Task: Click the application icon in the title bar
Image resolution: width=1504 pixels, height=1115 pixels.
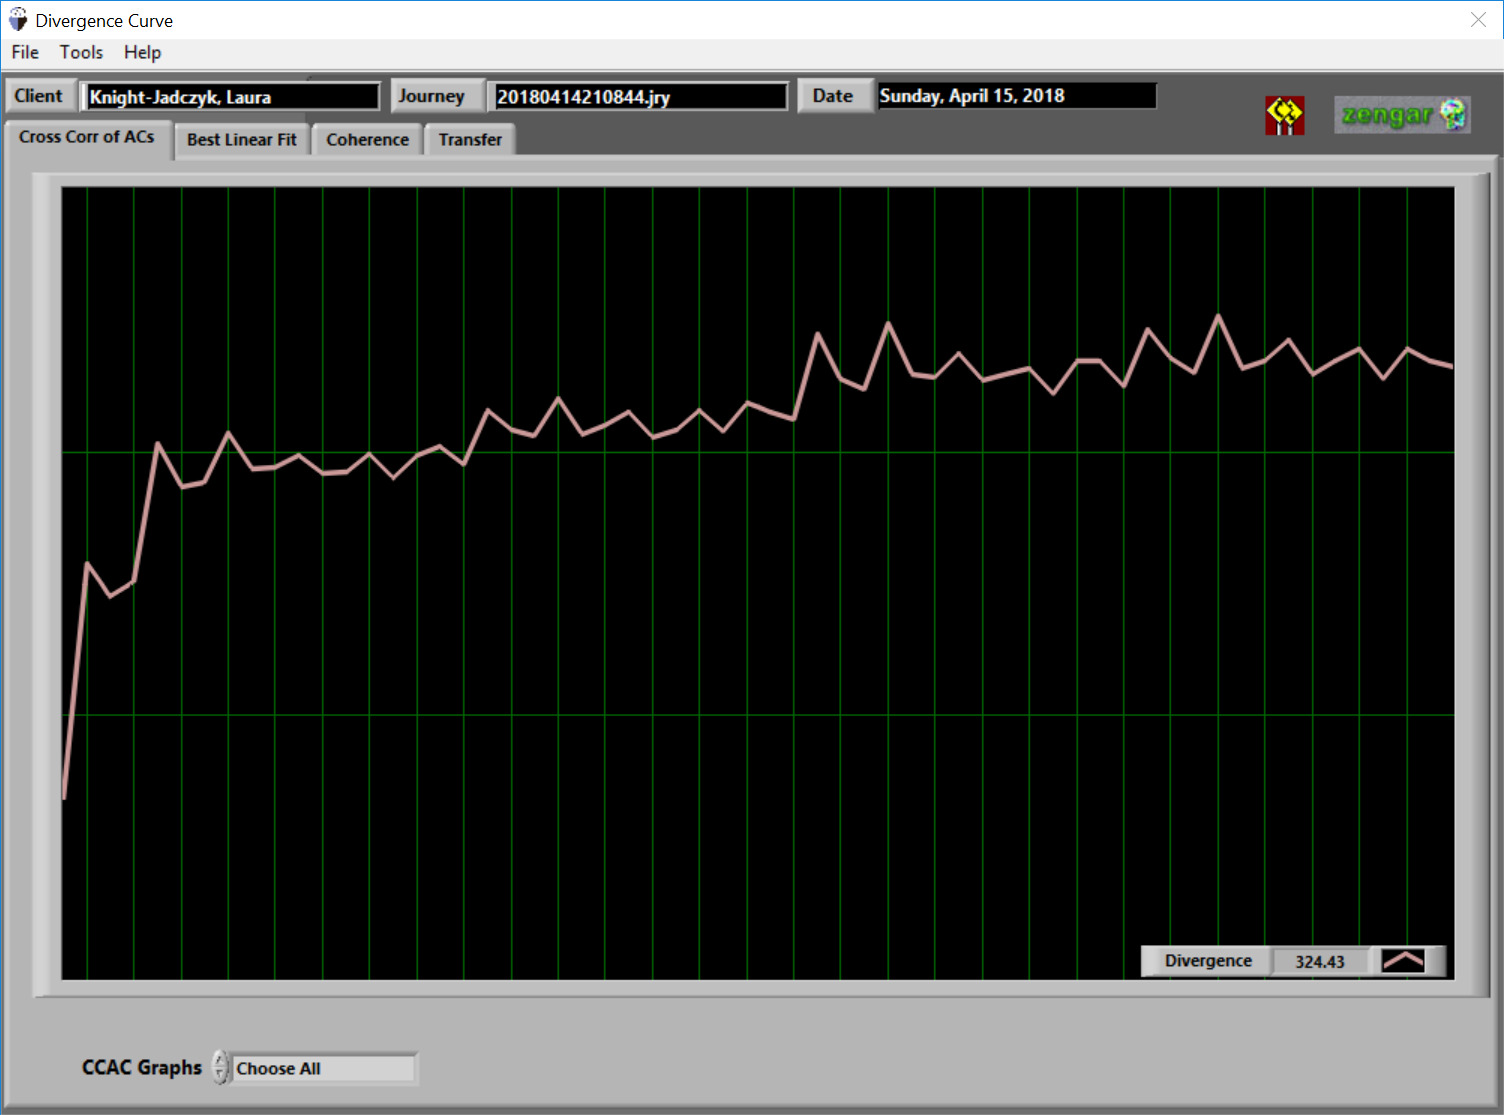Action: [18, 19]
